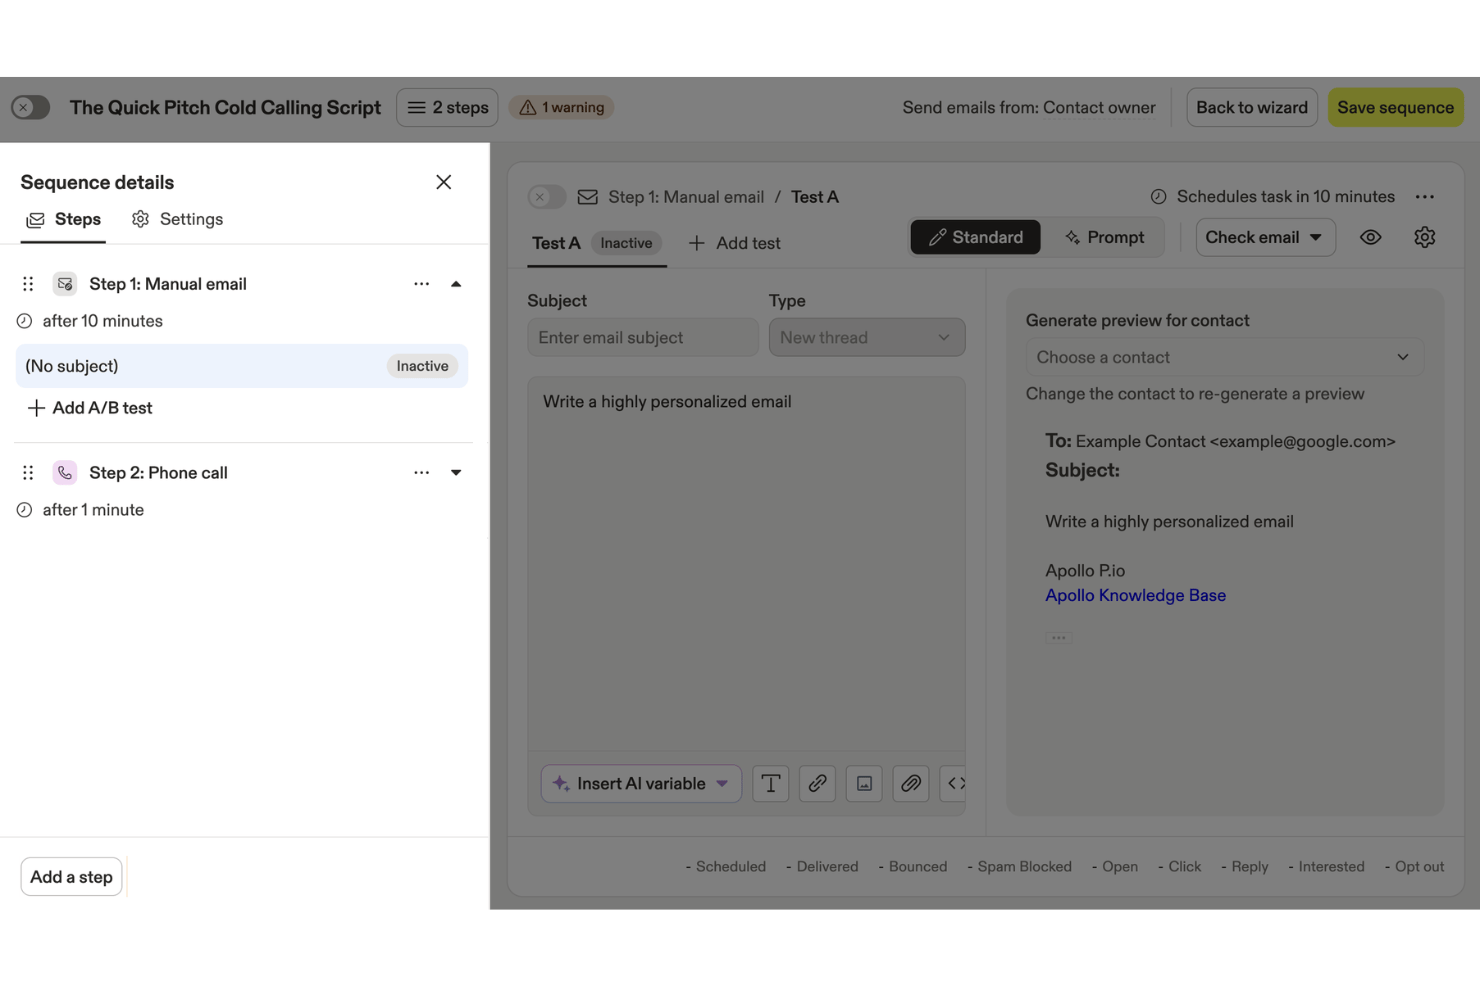Click the Scheduled stat
This screenshot has height=987, width=1480.
[x=726, y=867]
